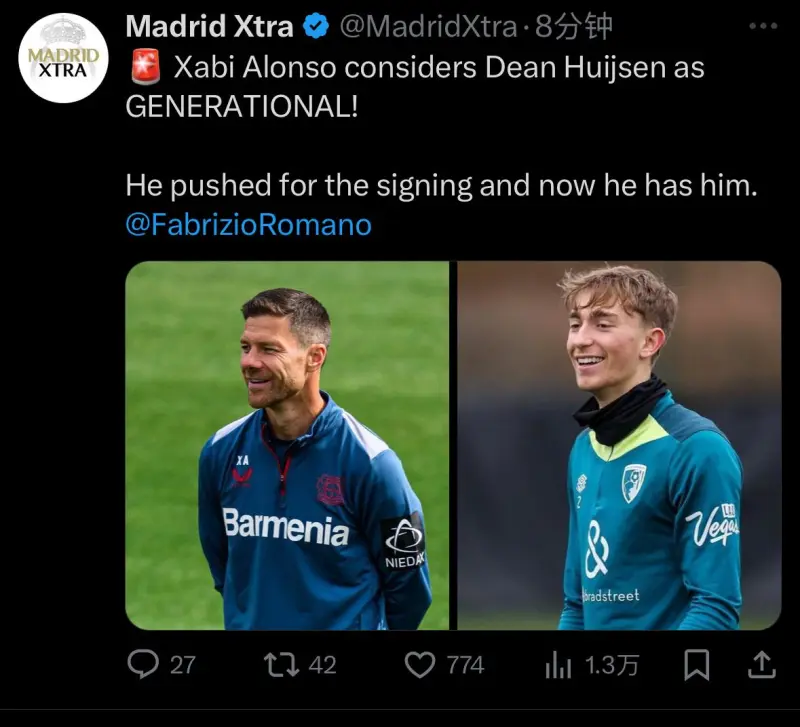800x727 pixels.
Task: Click the tweet text about GENERATIONAL
Action: click(x=414, y=87)
